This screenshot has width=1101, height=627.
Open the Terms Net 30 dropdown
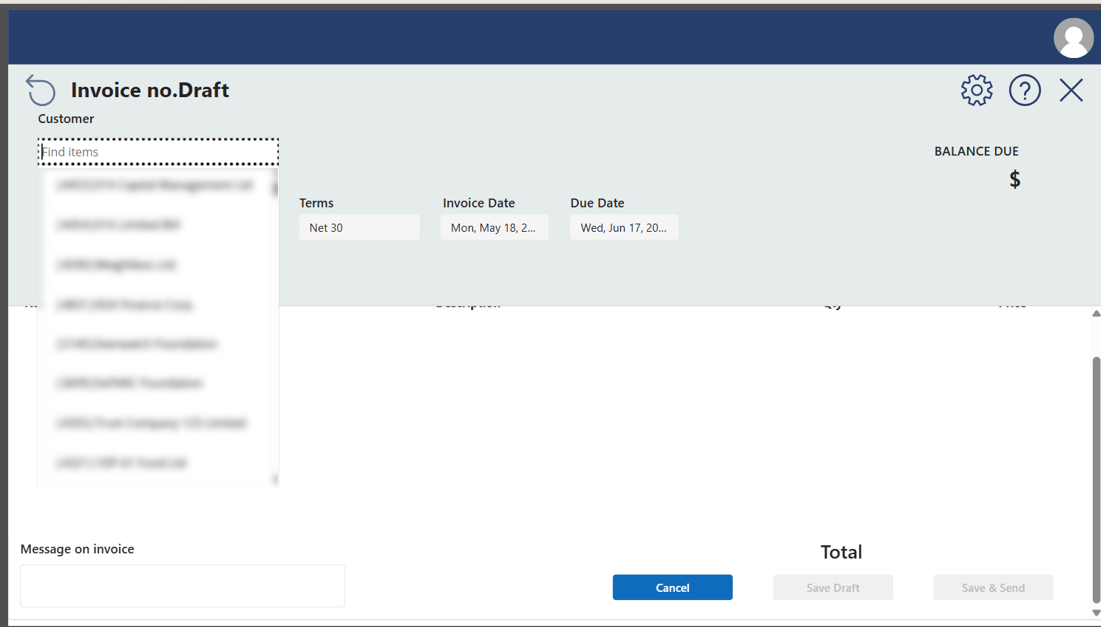[x=359, y=227]
